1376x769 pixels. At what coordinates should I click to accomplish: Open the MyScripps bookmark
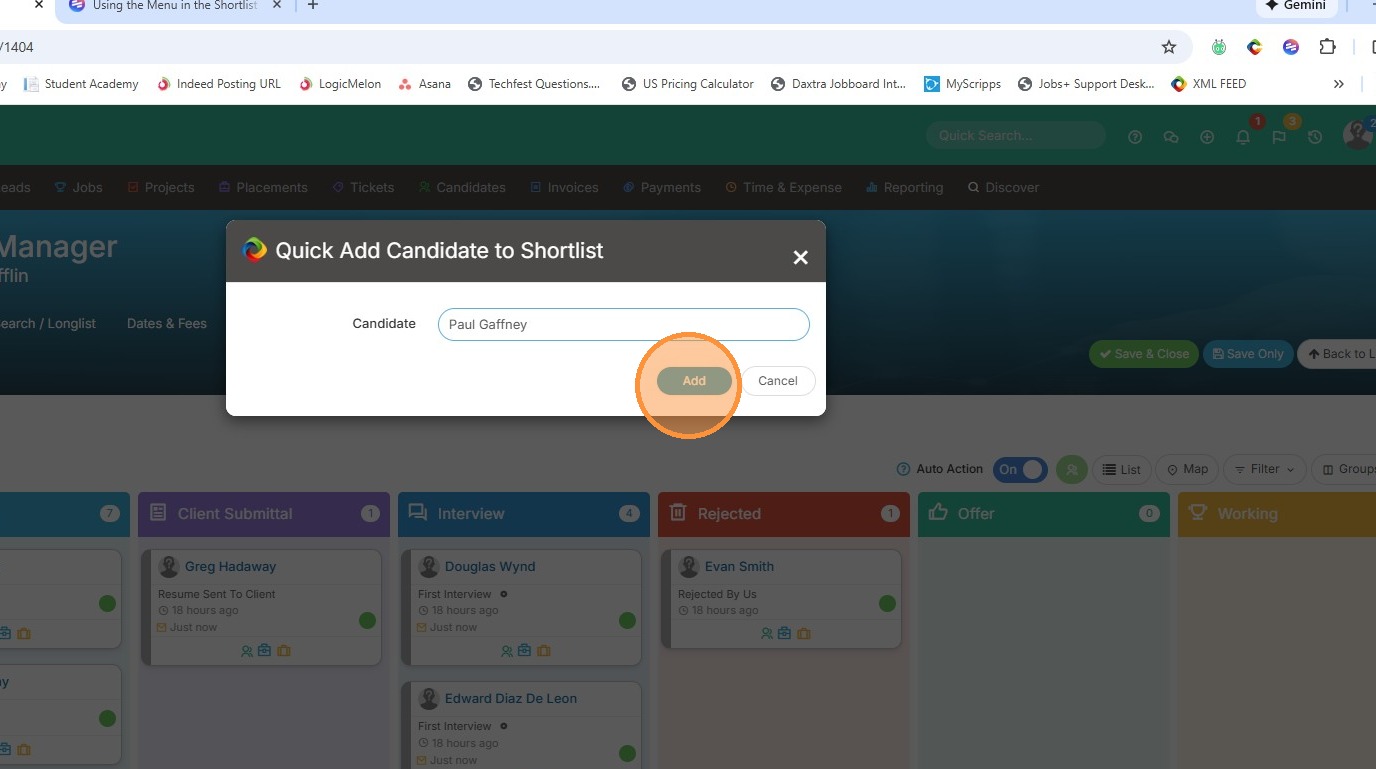click(x=963, y=84)
